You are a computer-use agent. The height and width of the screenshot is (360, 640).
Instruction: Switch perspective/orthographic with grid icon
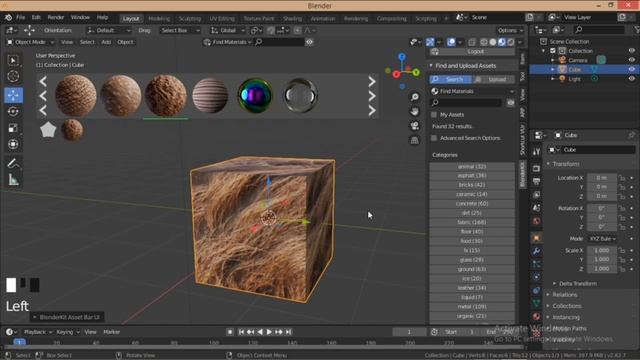point(415,140)
